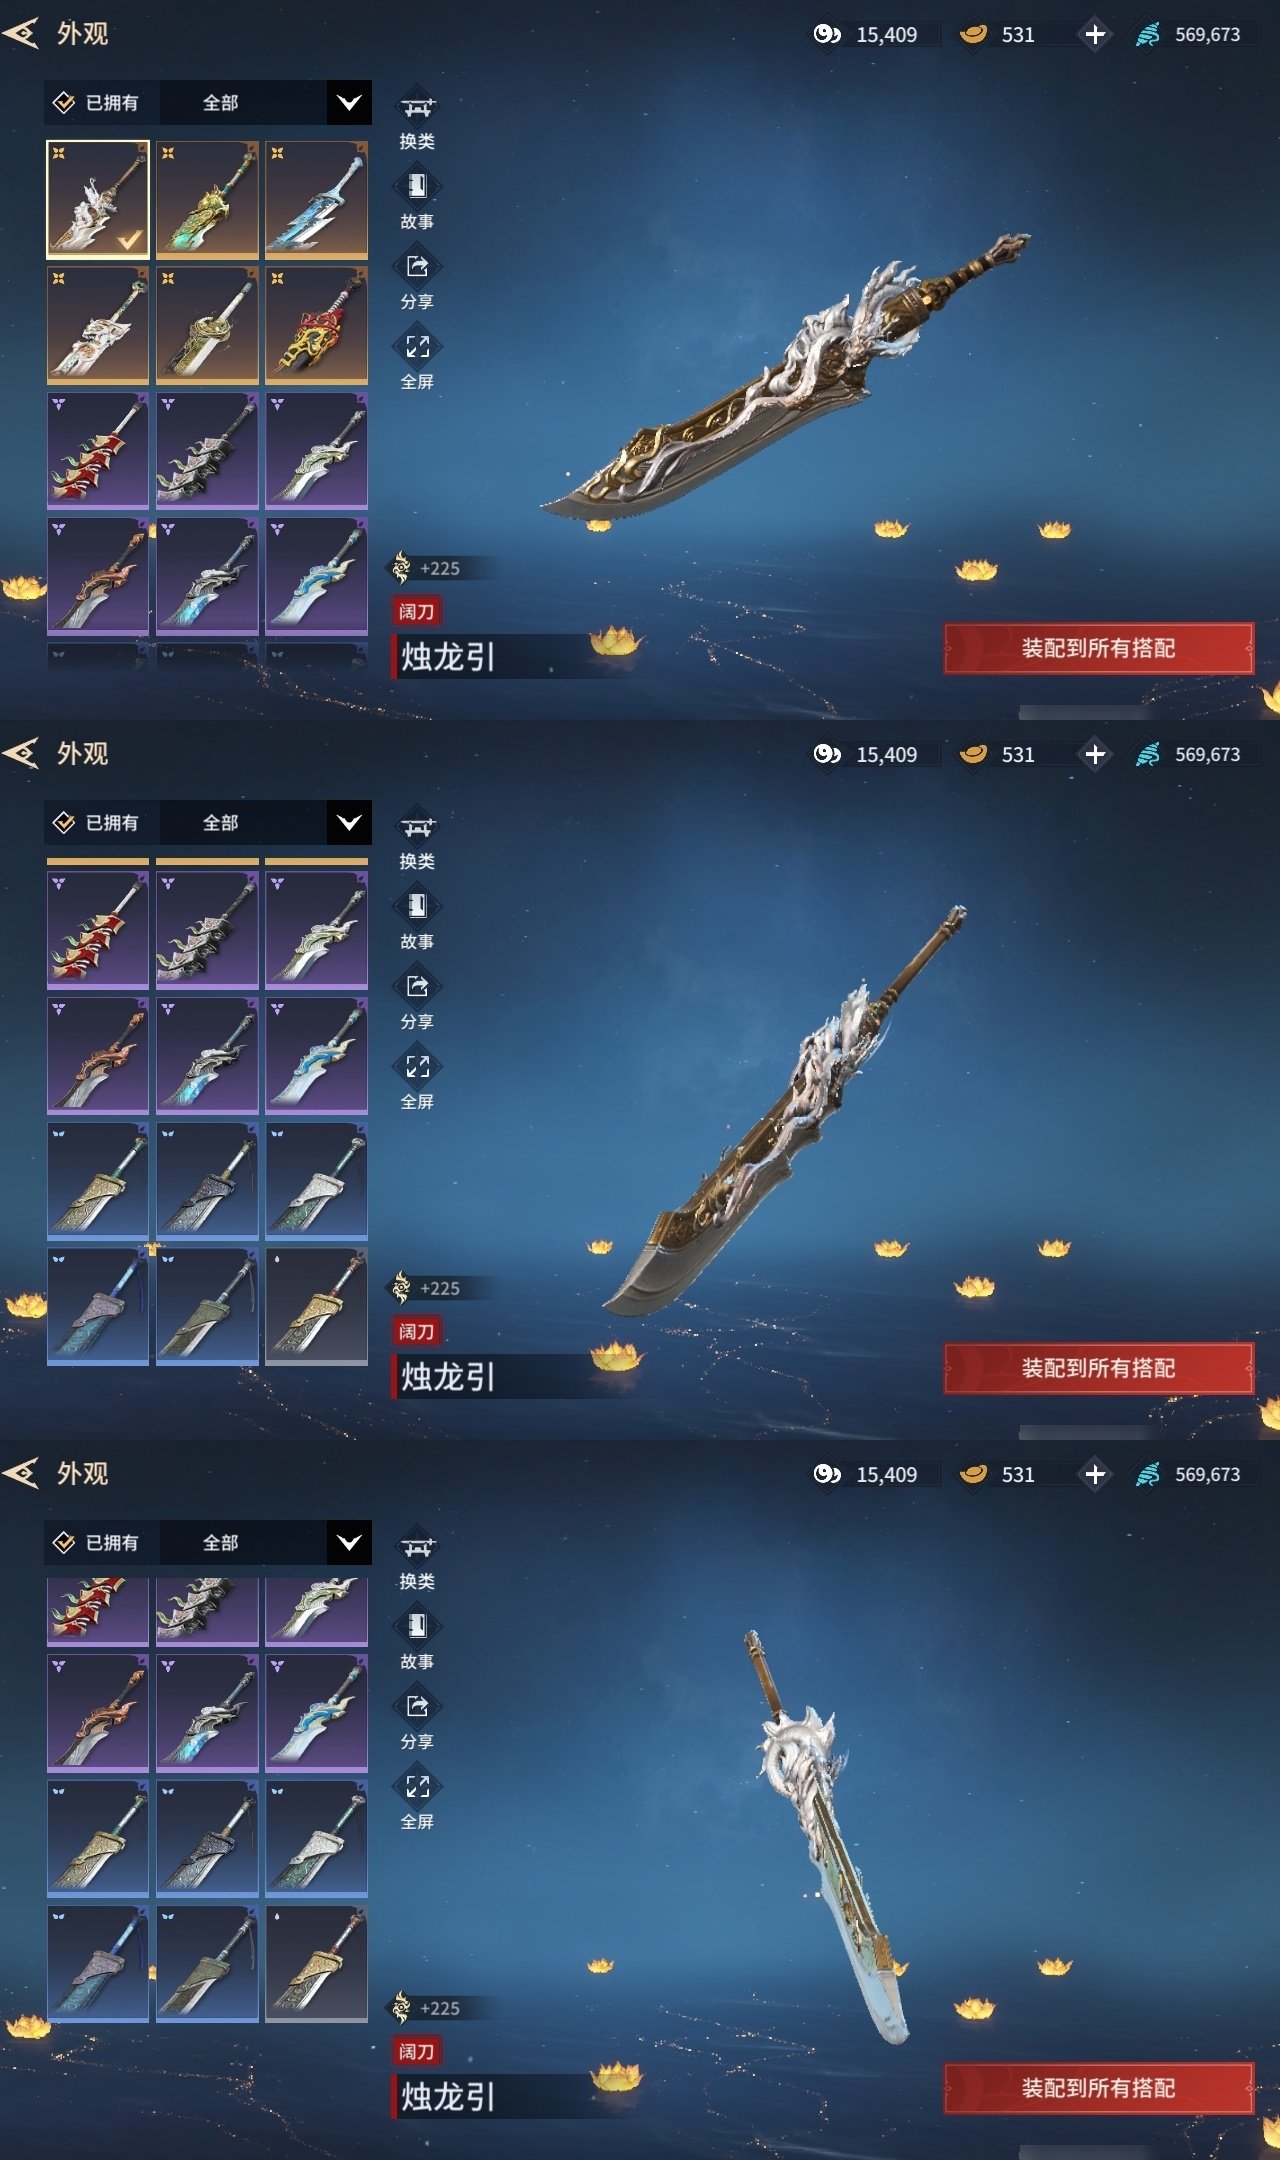Expand the 全部 dropdown arrow in the middle screen
The image size is (1280, 2160).
[x=349, y=823]
